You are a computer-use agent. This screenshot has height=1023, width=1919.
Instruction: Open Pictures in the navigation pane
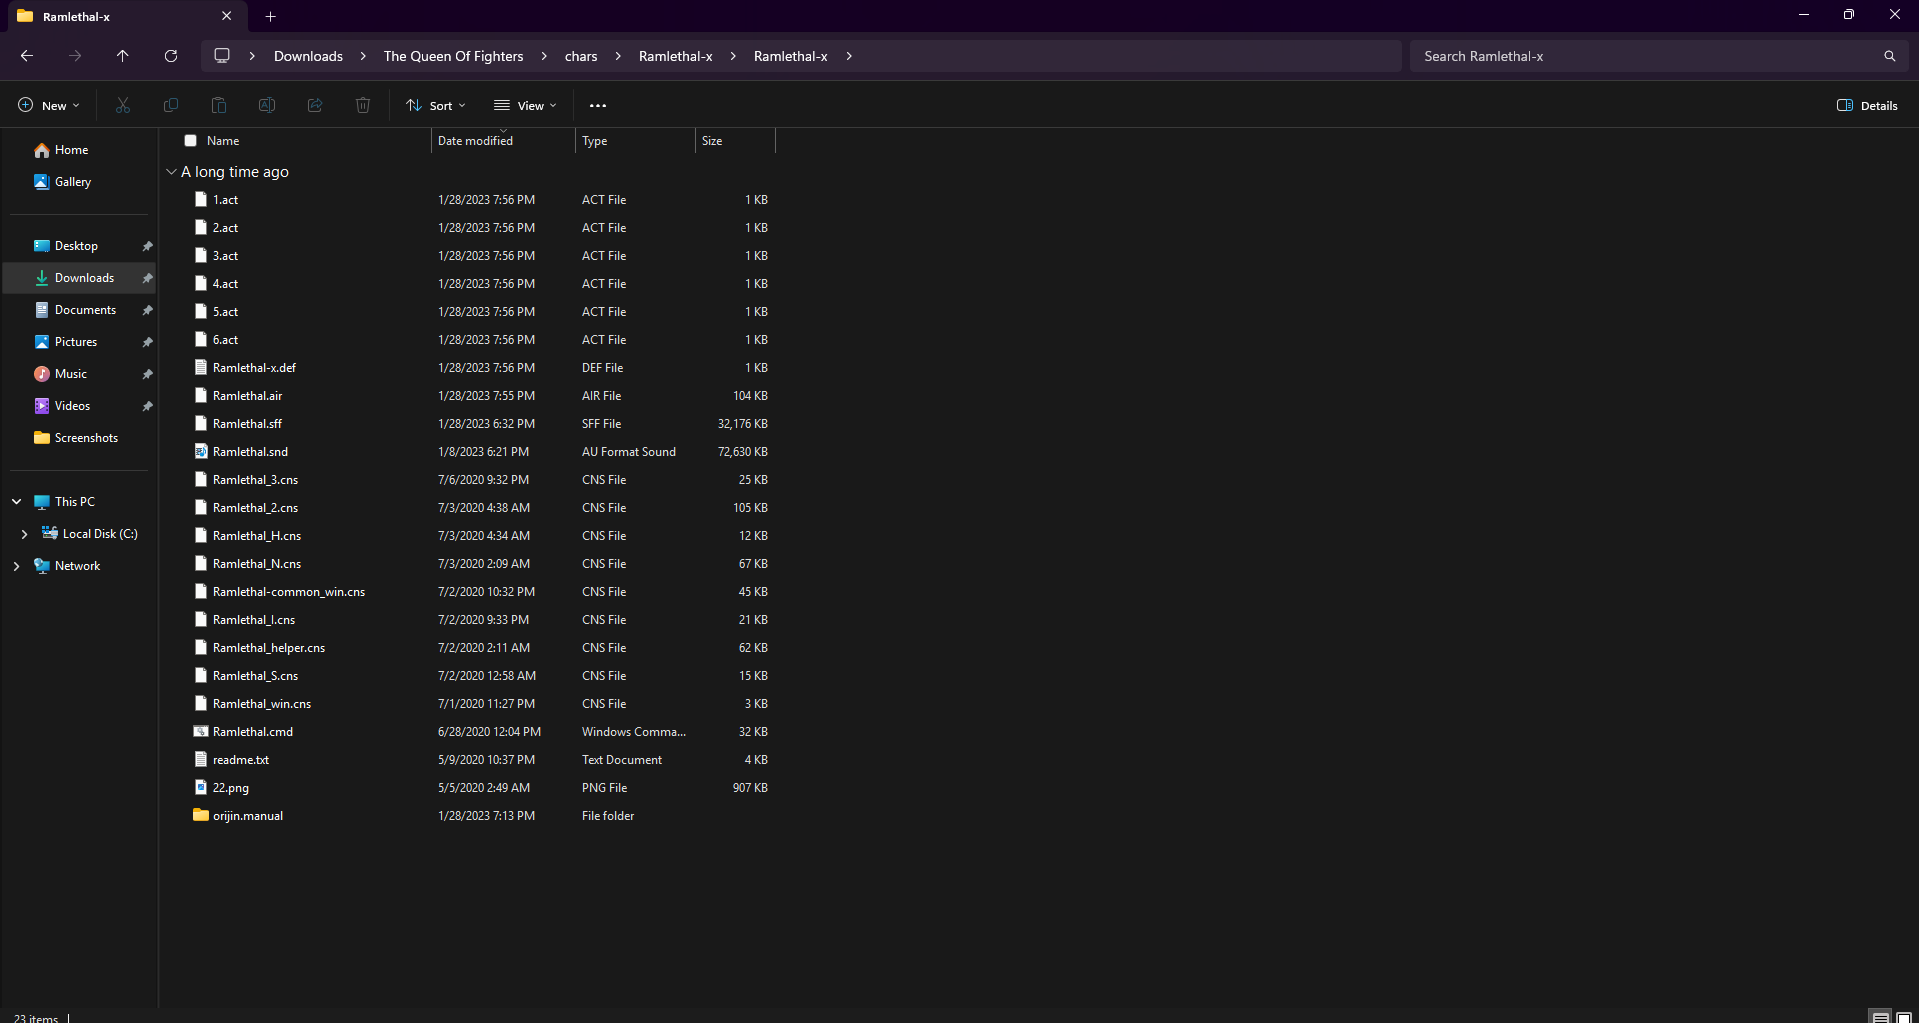(76, 342)
